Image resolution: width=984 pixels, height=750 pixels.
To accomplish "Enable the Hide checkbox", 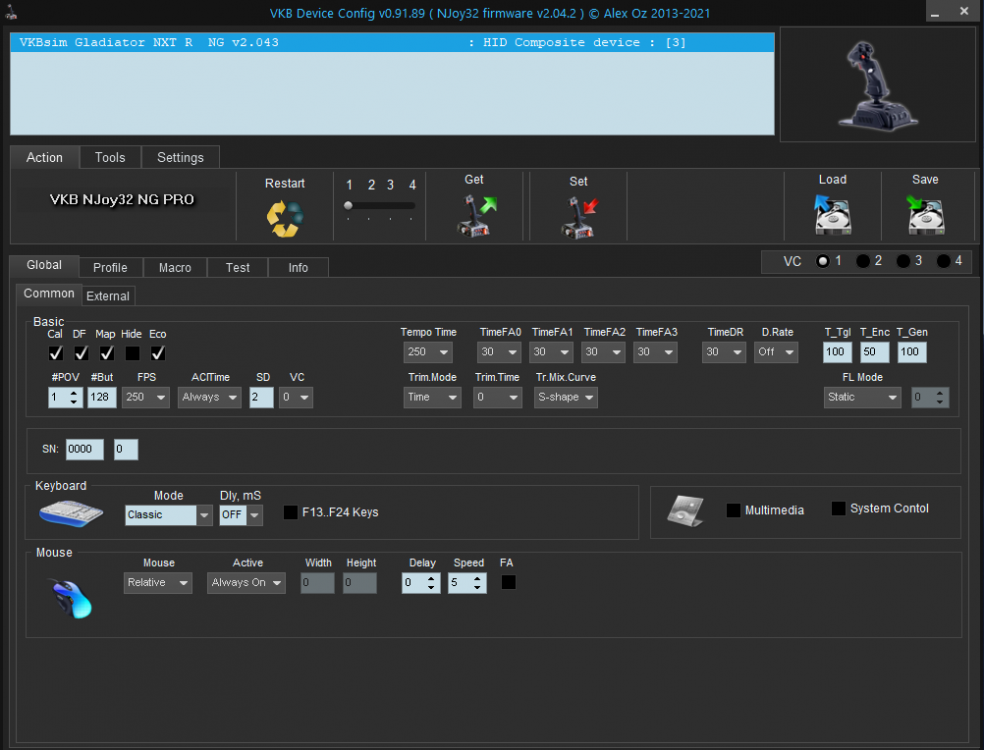I will (132, 353).
